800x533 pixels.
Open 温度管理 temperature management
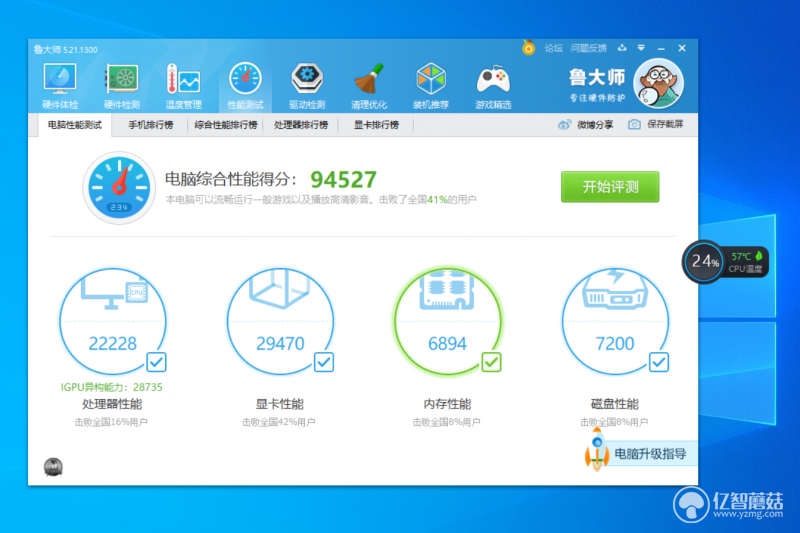183,86
